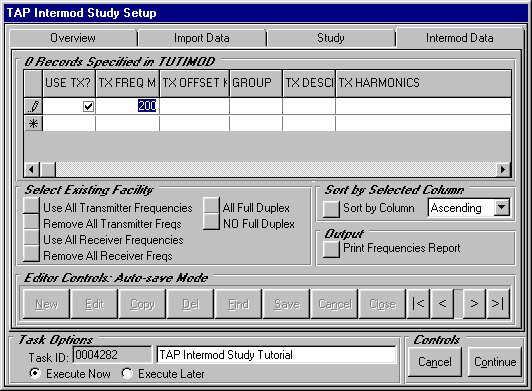Click the asterisk new-row marker

click(33, 123)
